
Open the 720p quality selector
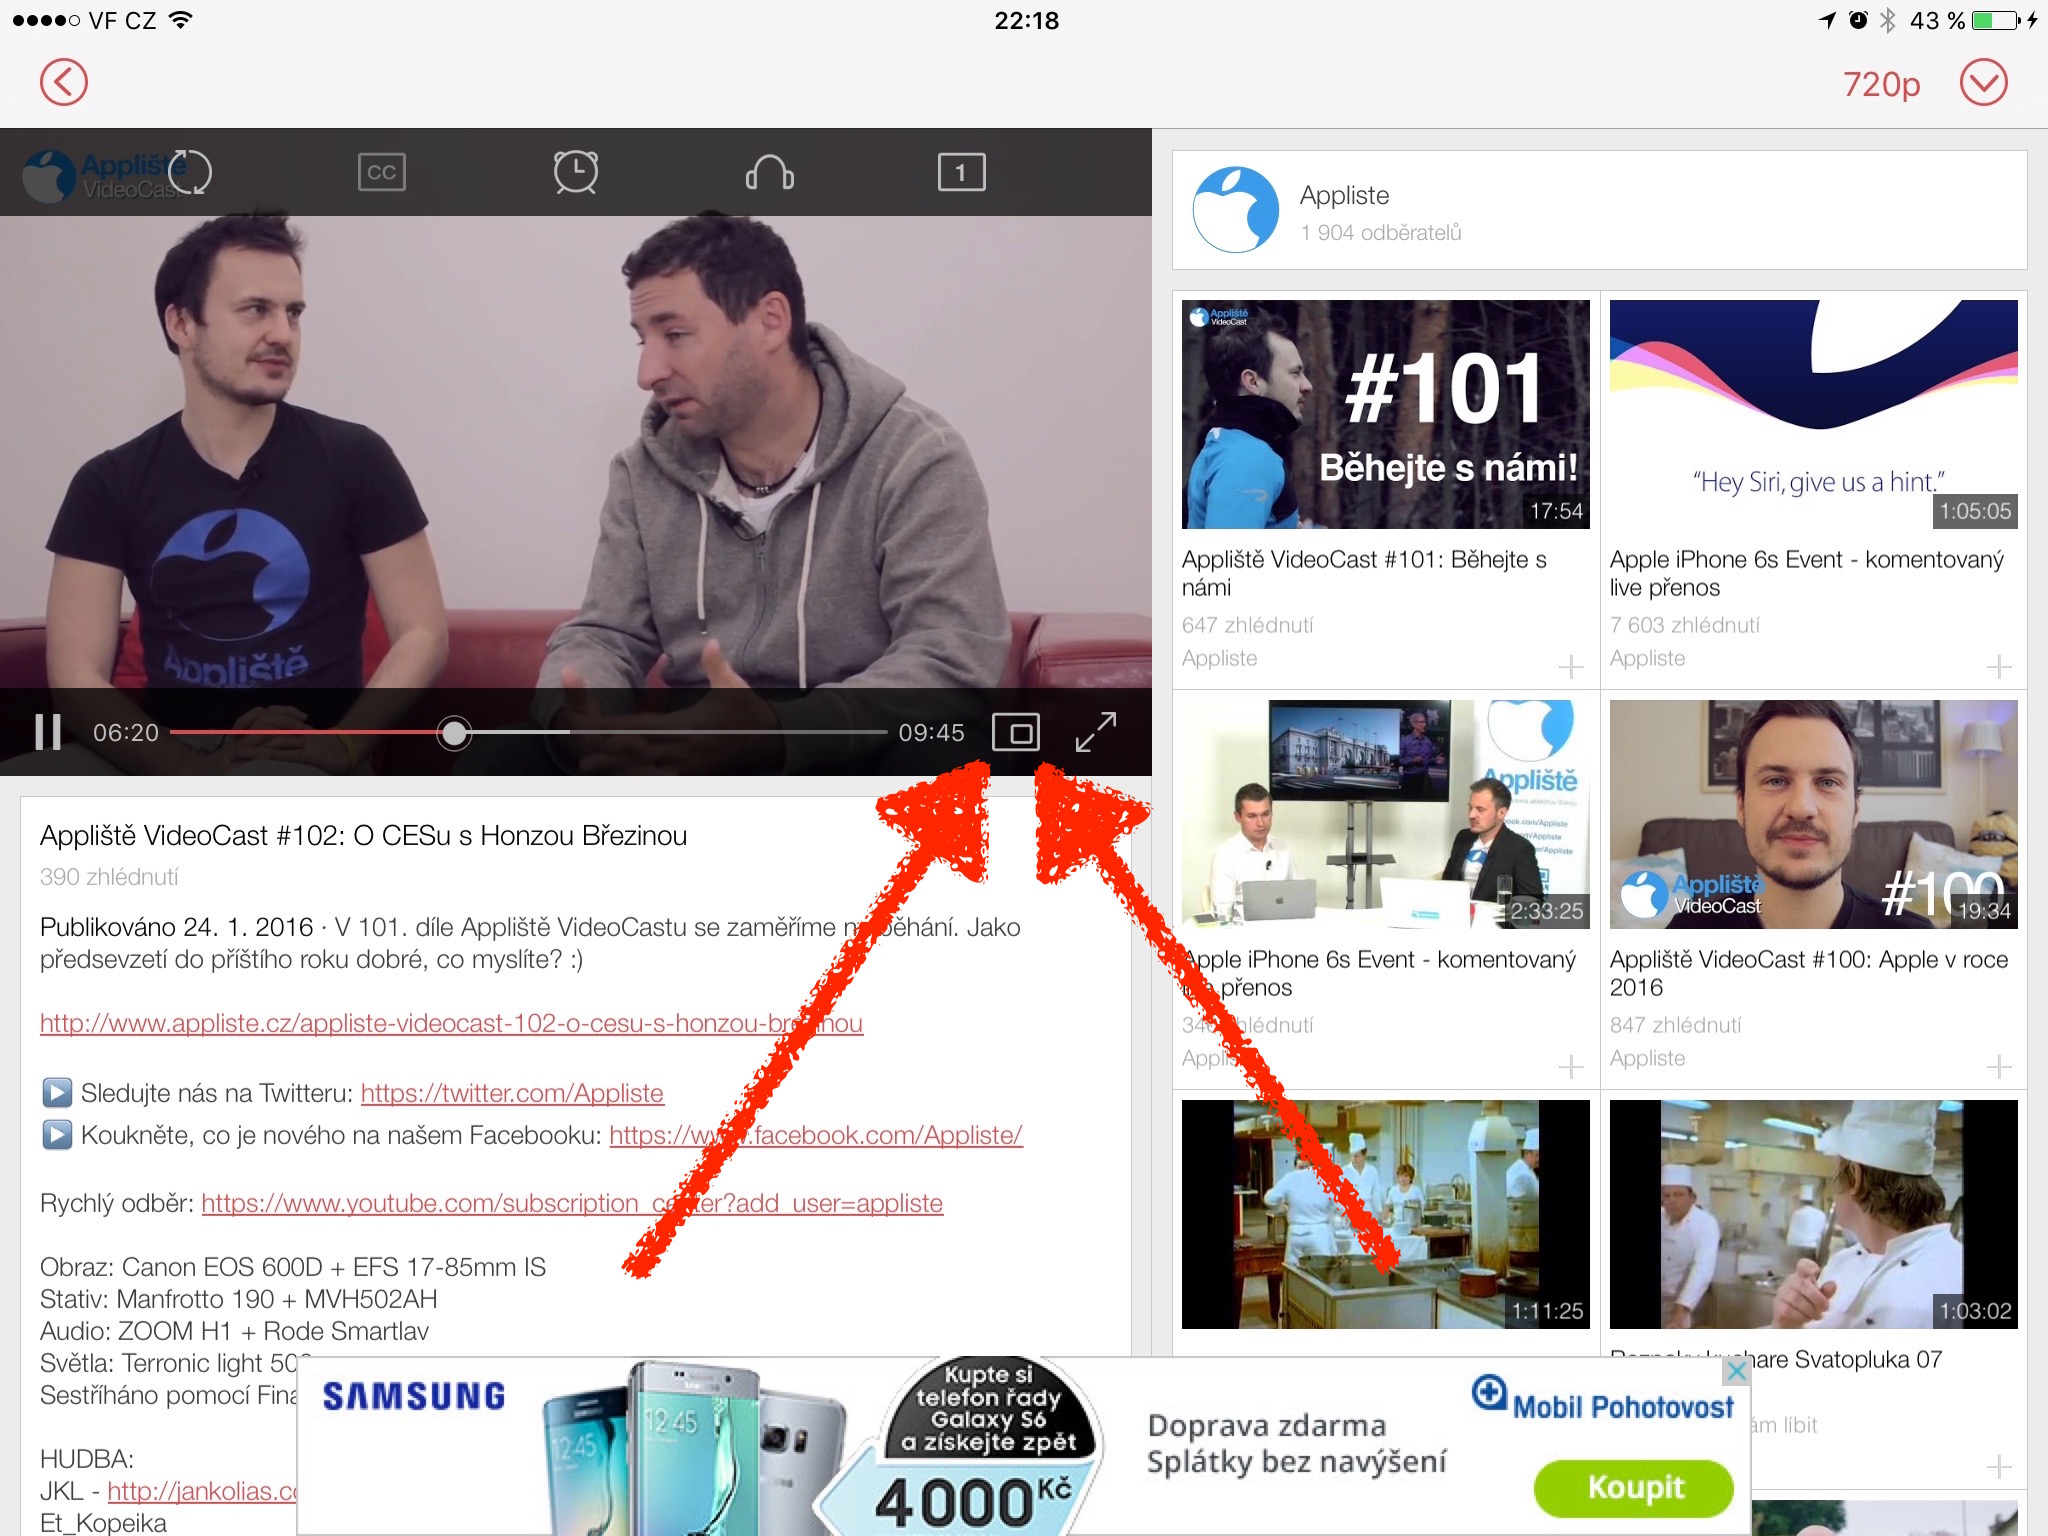1881,84
